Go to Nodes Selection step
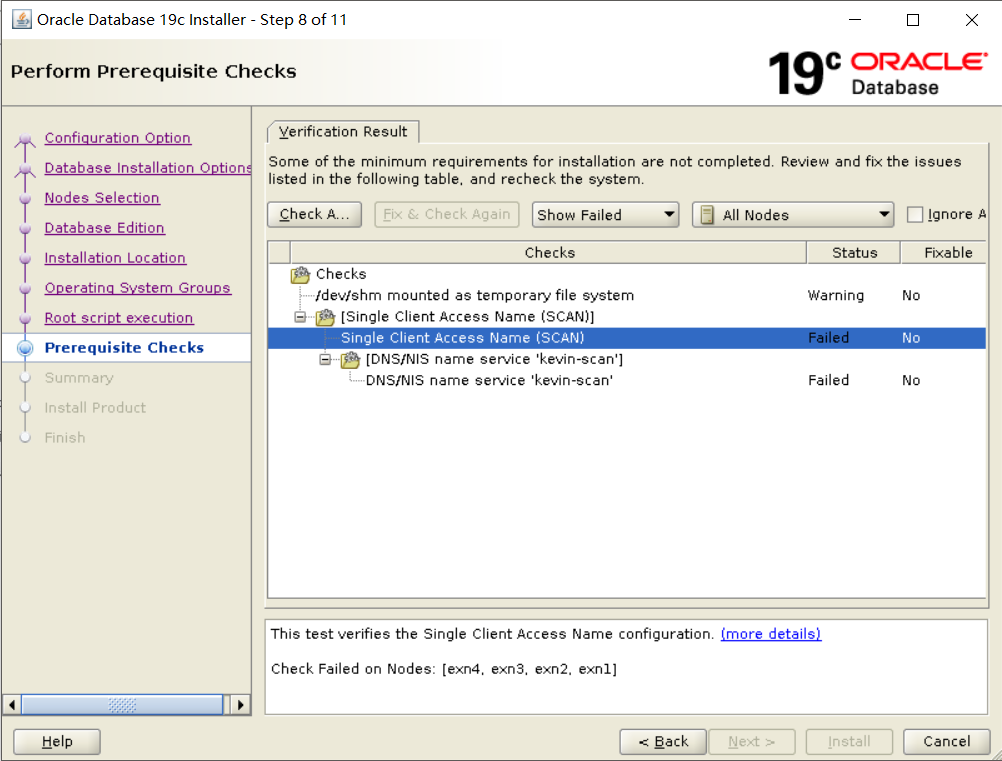1002x761 pixels. 102,198
